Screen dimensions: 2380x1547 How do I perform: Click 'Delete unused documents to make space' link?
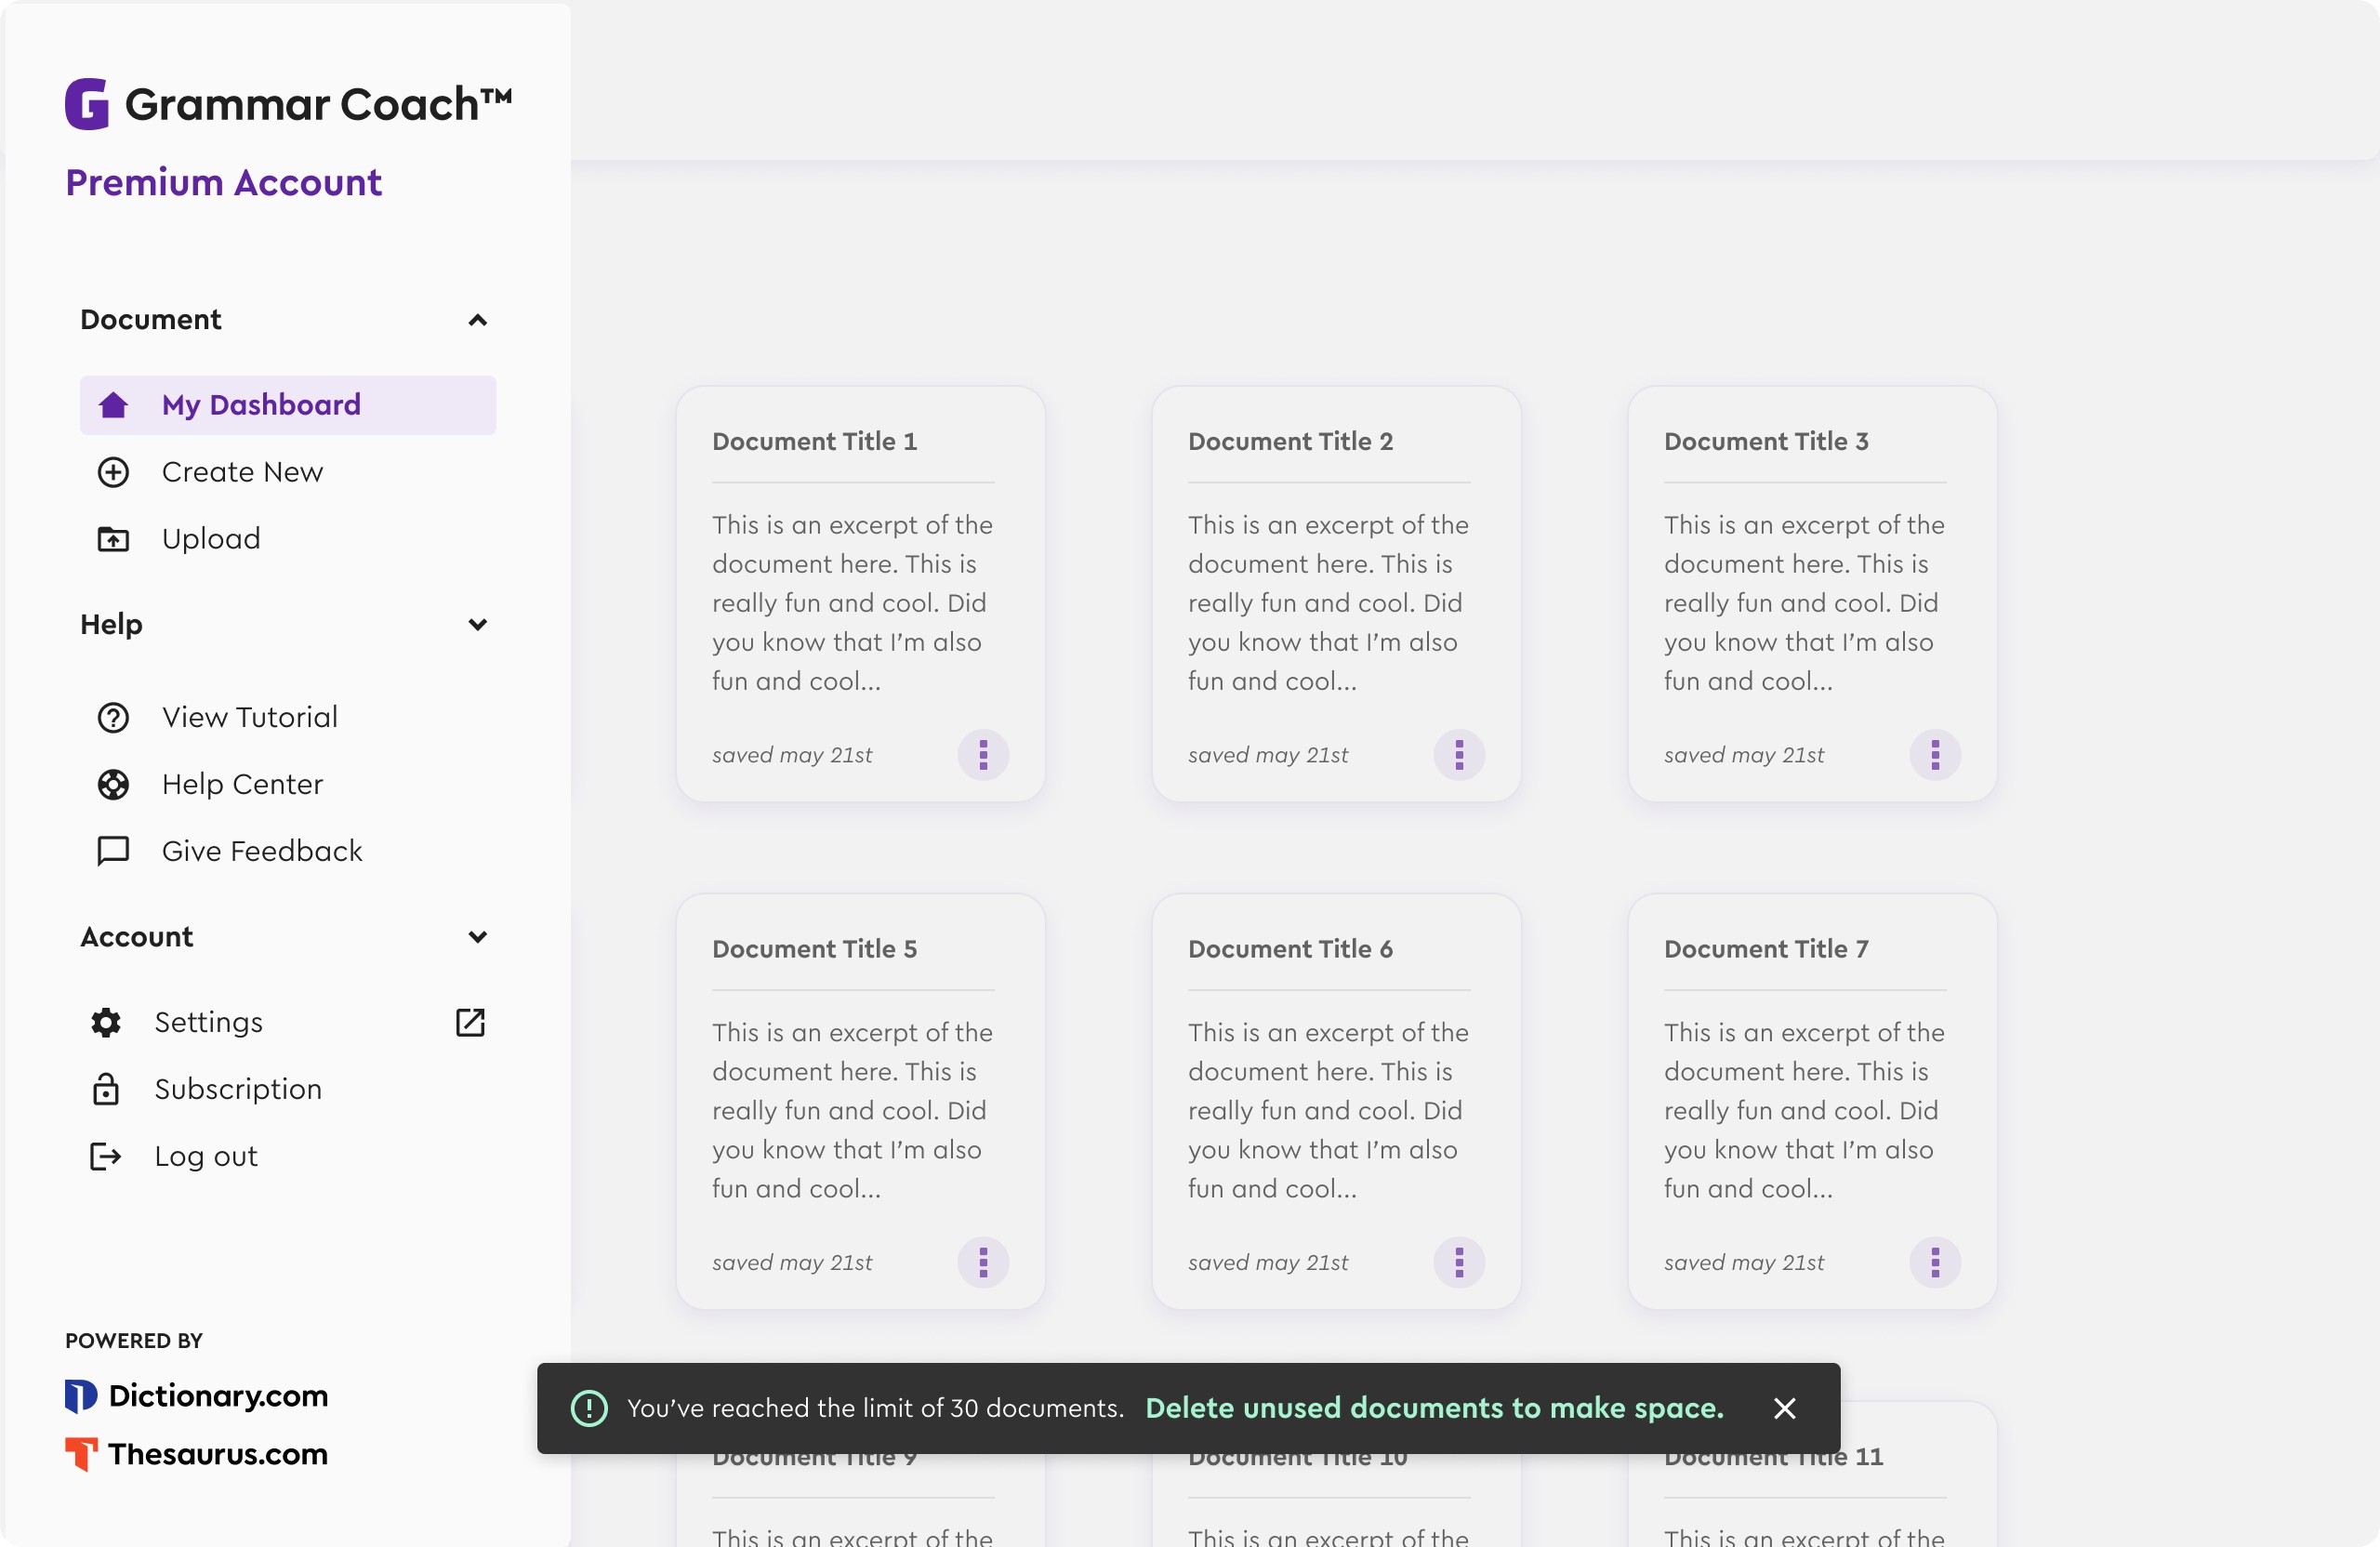(1434, 1409)
